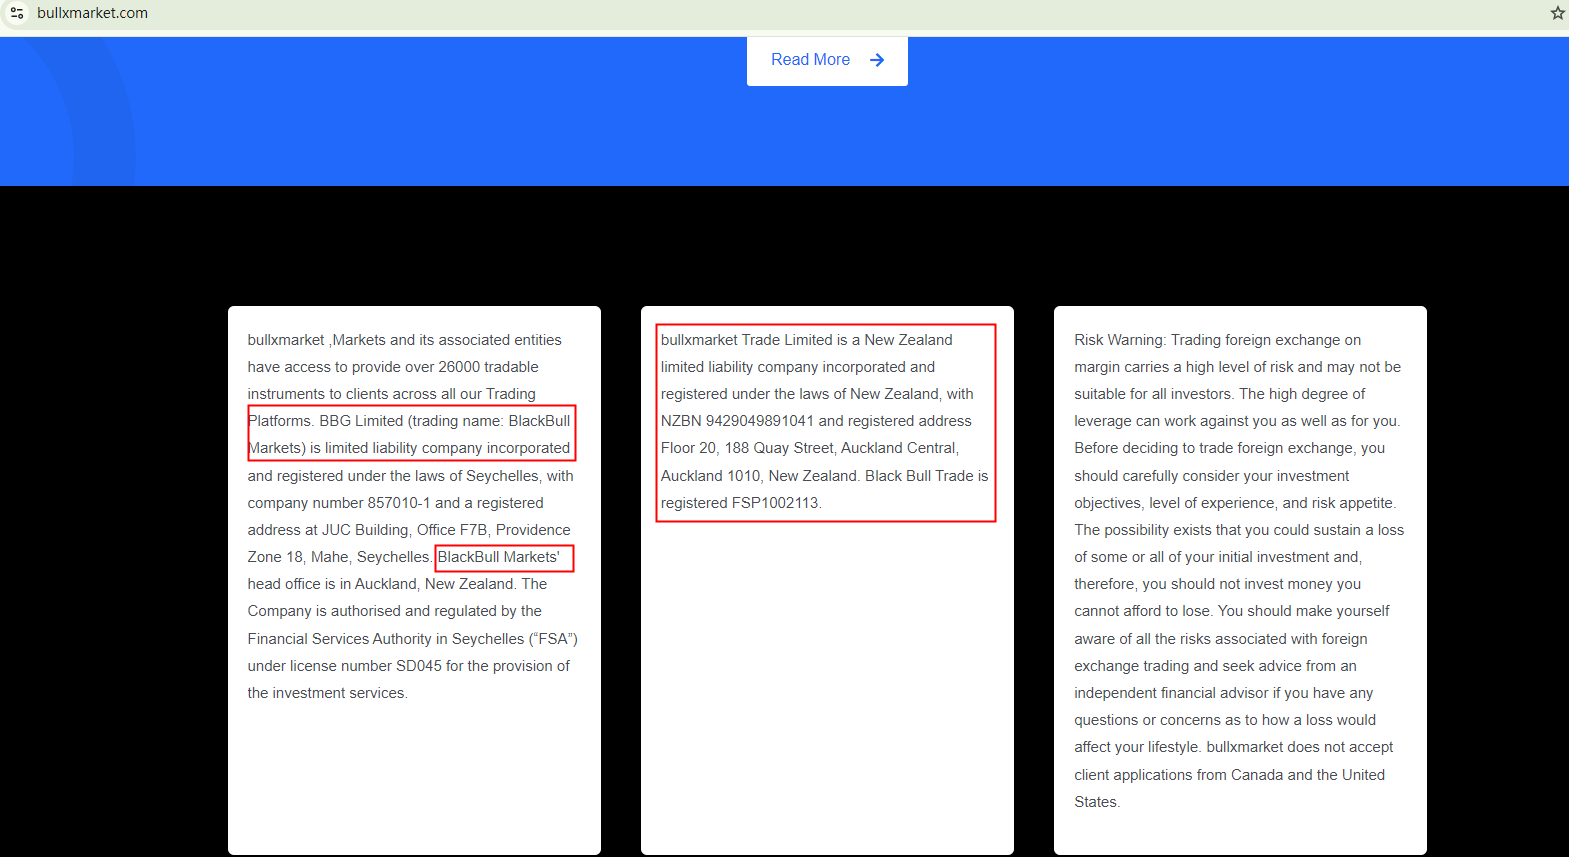Click "Auckland 1010, New Zealand." text
Image resolution: width=1569 pixels, height=857 pixels.
coord(760,476)
